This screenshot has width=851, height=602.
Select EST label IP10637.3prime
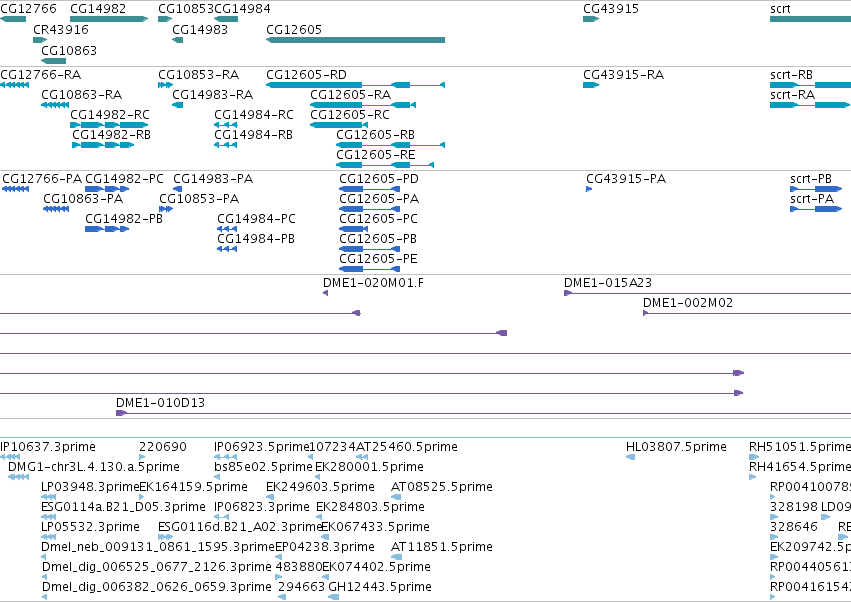(48, 447)
